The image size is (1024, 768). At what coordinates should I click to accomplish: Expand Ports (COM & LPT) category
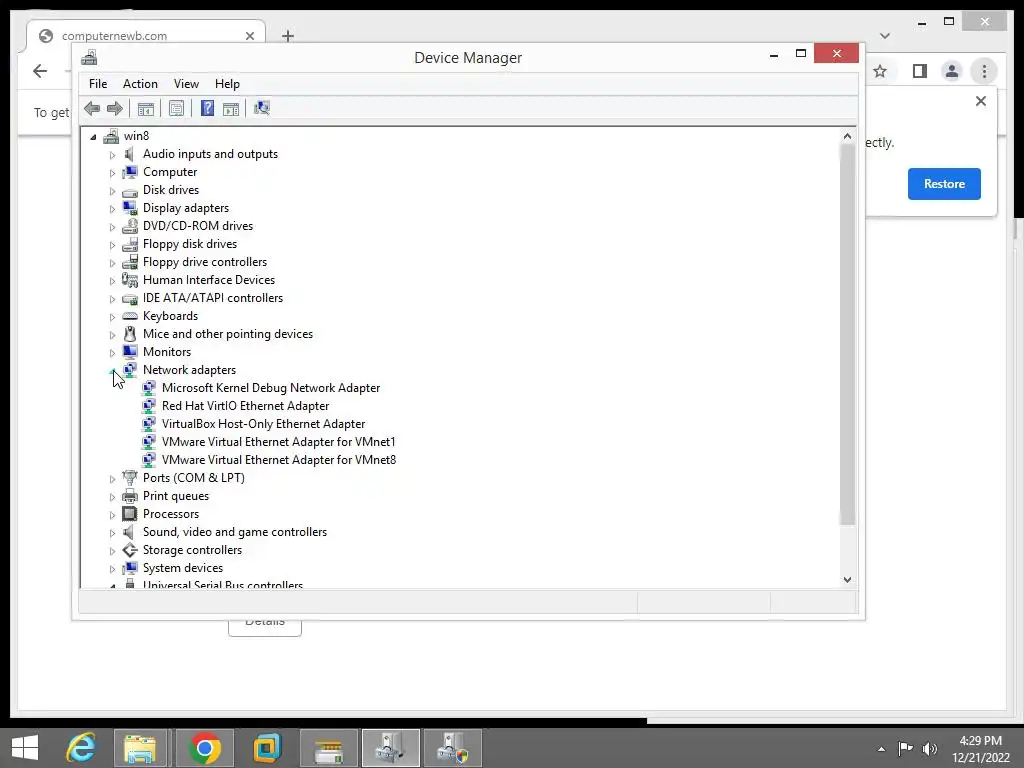[x=112, y=479]
